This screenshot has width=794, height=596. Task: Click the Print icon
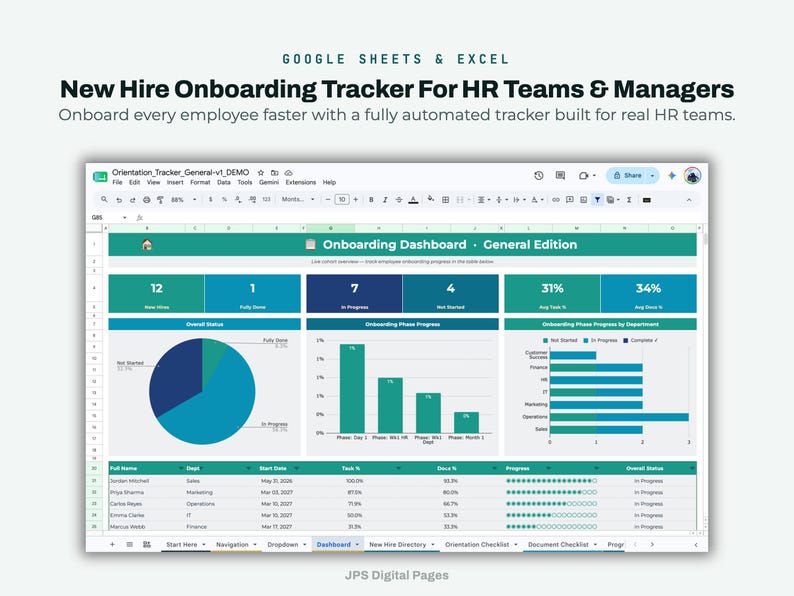tap(146, 200)
